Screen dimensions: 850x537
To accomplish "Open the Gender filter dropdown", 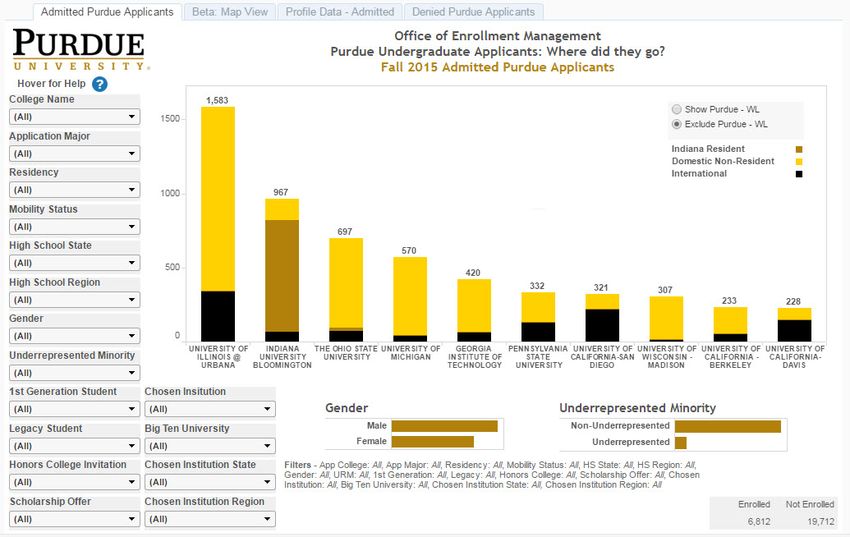I will (x=74, y=336).
